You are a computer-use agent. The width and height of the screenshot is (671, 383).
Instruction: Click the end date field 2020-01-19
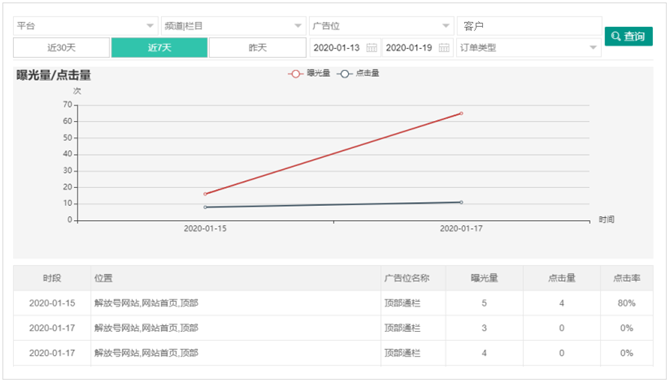click(x=418, y=48)
